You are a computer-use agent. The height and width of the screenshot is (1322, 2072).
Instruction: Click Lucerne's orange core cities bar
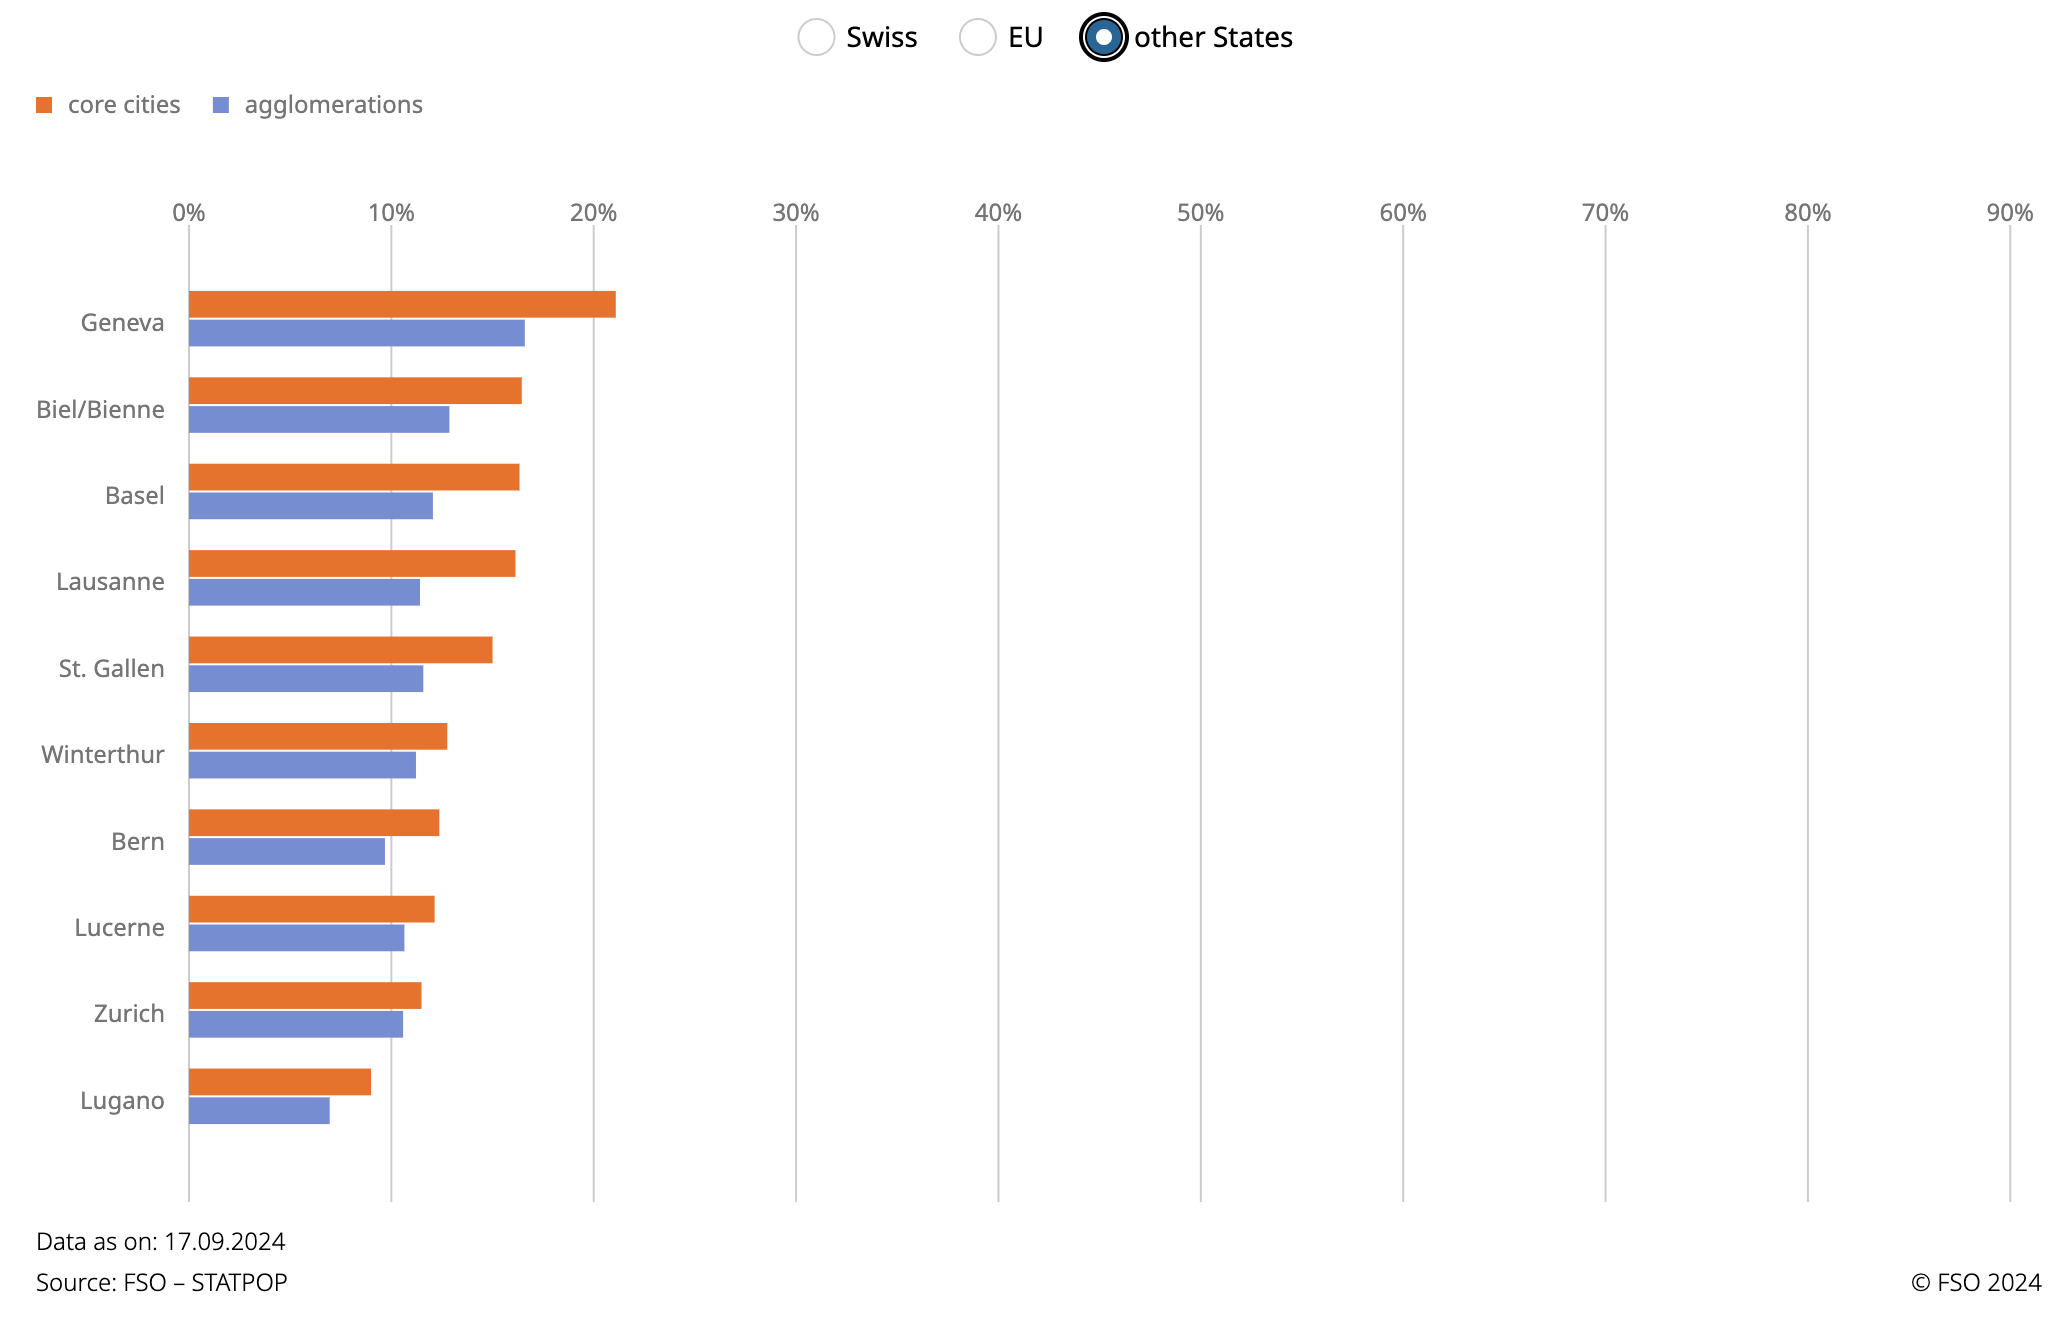coord(311,909)
